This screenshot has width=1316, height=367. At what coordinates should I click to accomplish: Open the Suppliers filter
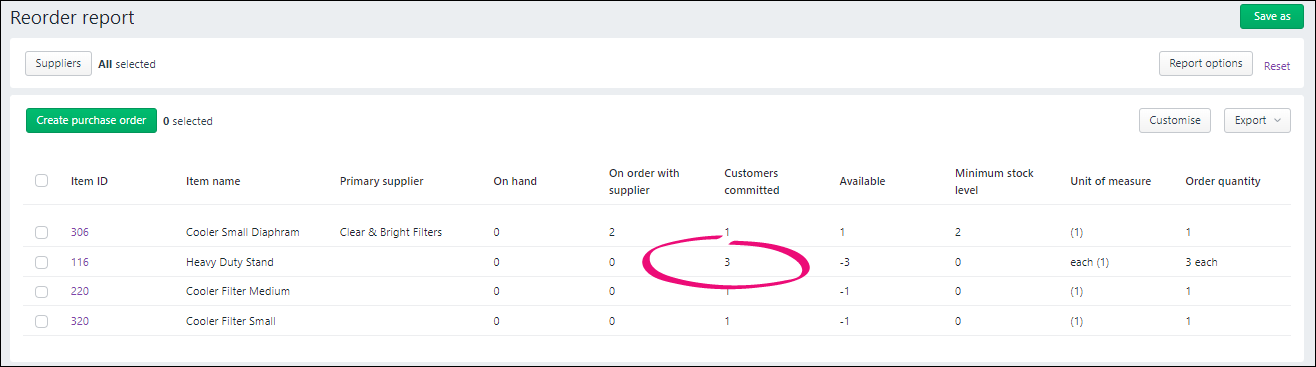point(59,63)
